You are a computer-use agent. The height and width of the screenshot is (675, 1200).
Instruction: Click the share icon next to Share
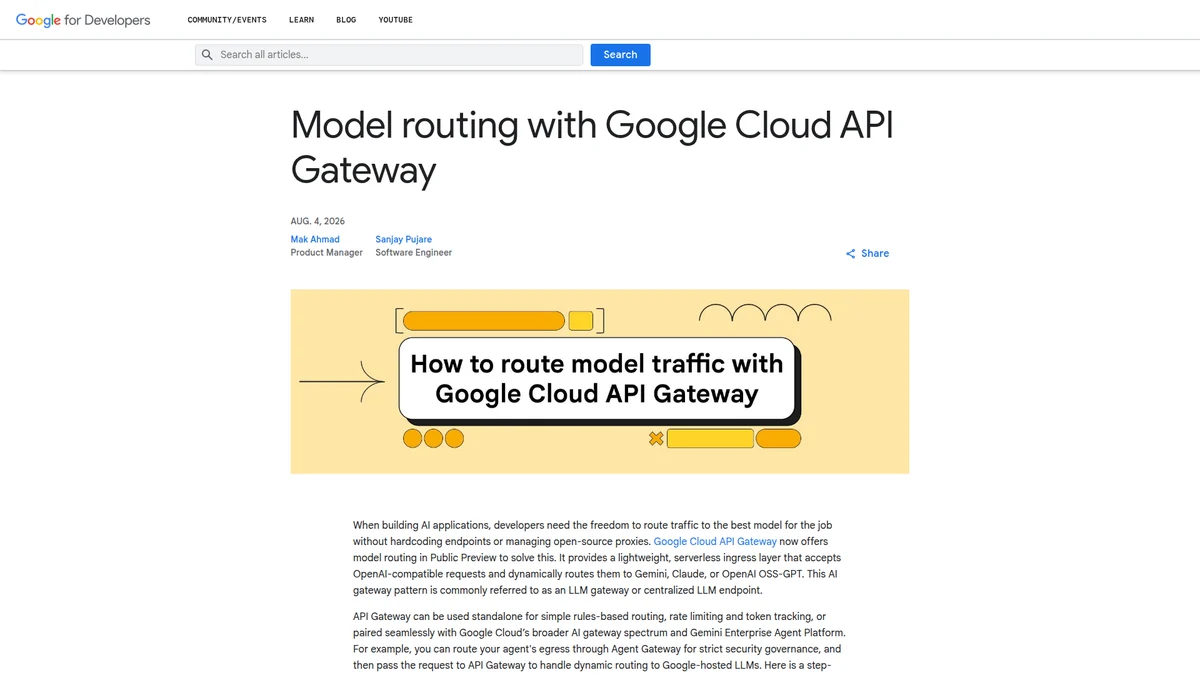click(x=850, y=254)
